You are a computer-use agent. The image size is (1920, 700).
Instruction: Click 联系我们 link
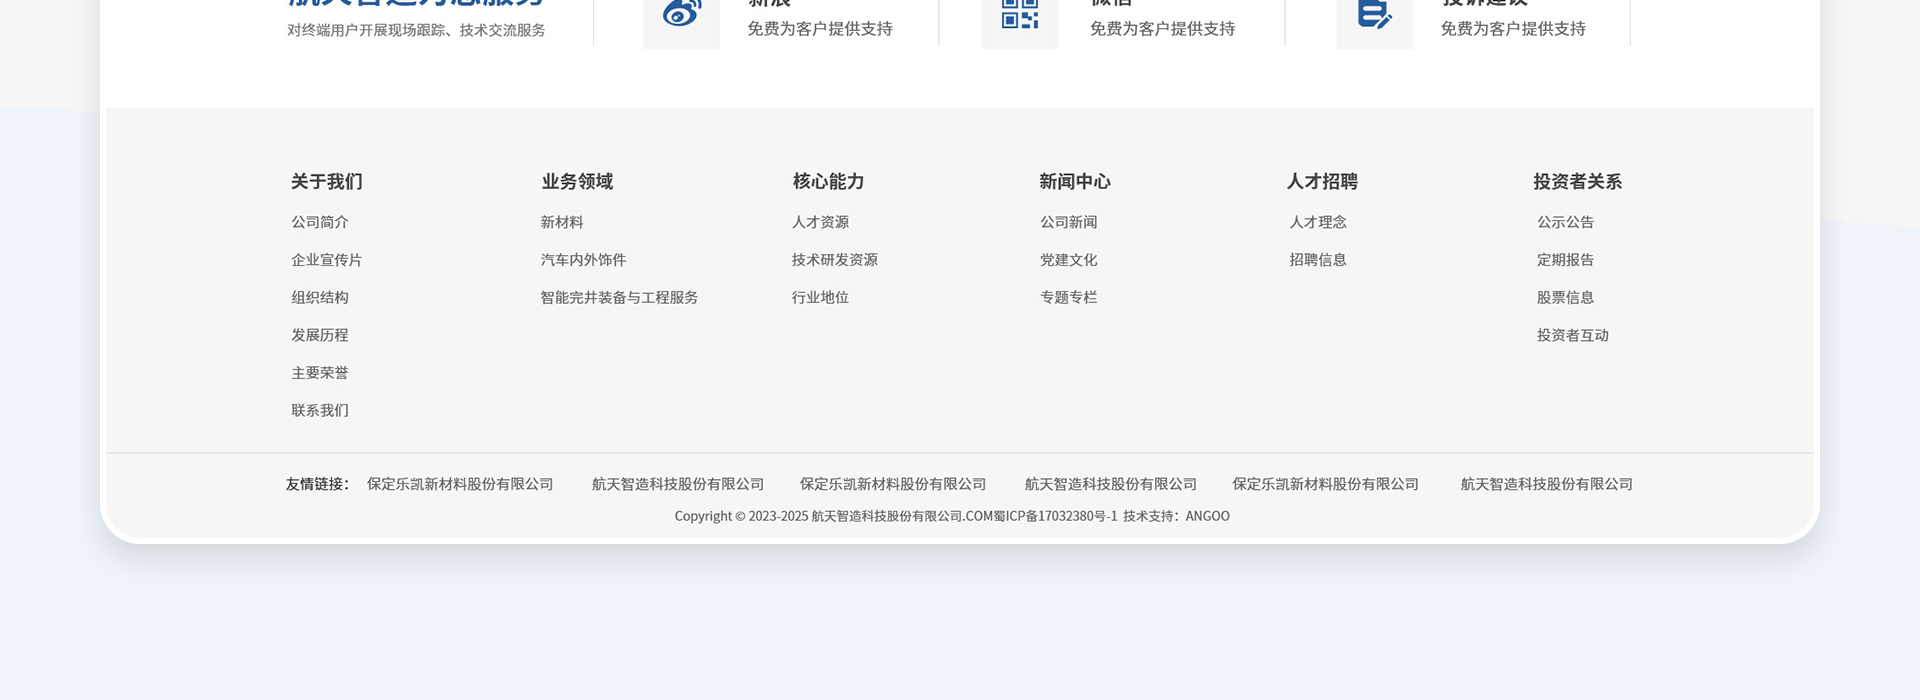point(320,411)
